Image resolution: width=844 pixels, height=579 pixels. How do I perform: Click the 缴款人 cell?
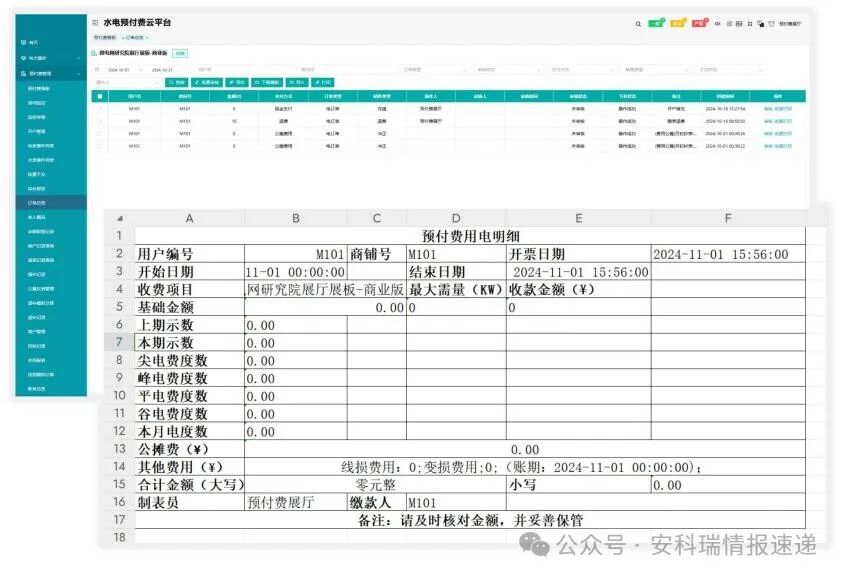377,502
